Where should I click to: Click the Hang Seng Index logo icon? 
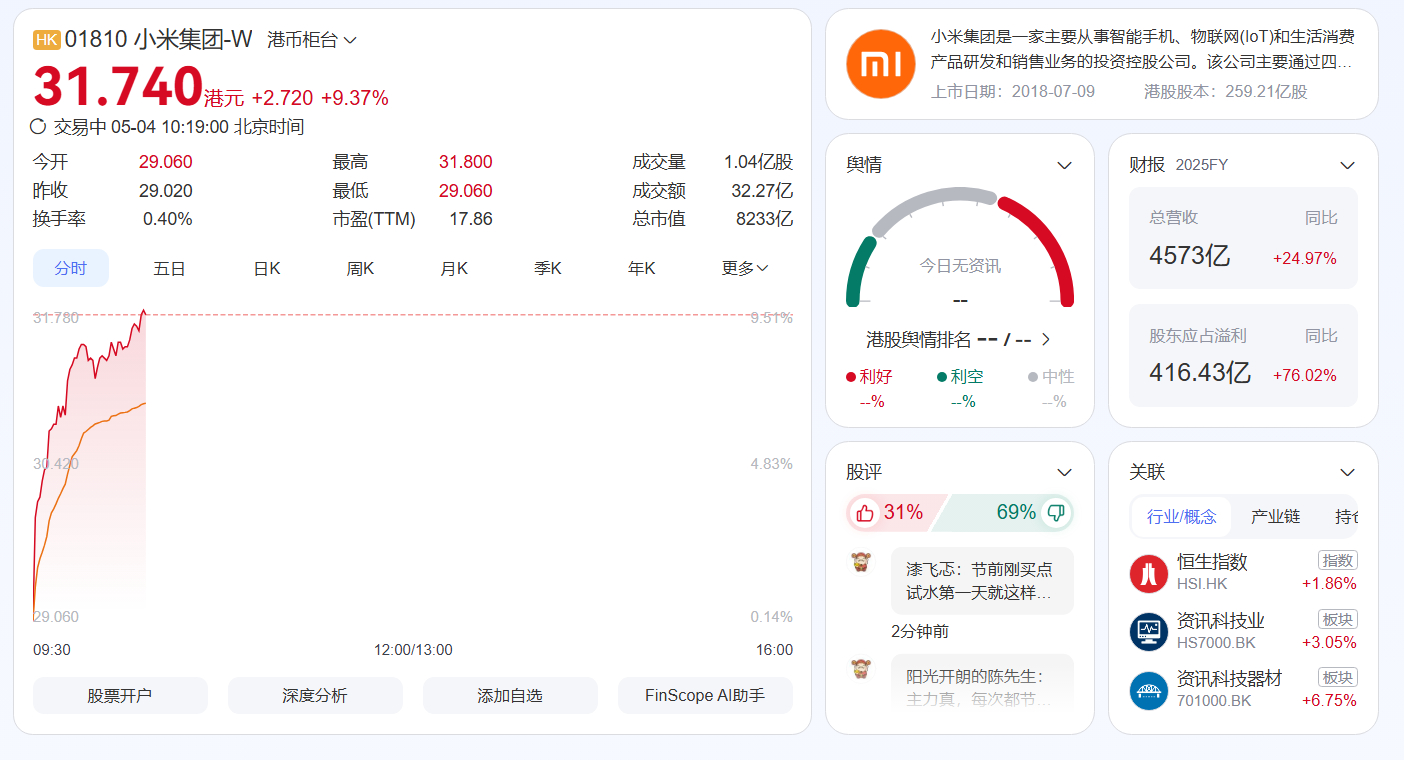[x=1149, y=574]
